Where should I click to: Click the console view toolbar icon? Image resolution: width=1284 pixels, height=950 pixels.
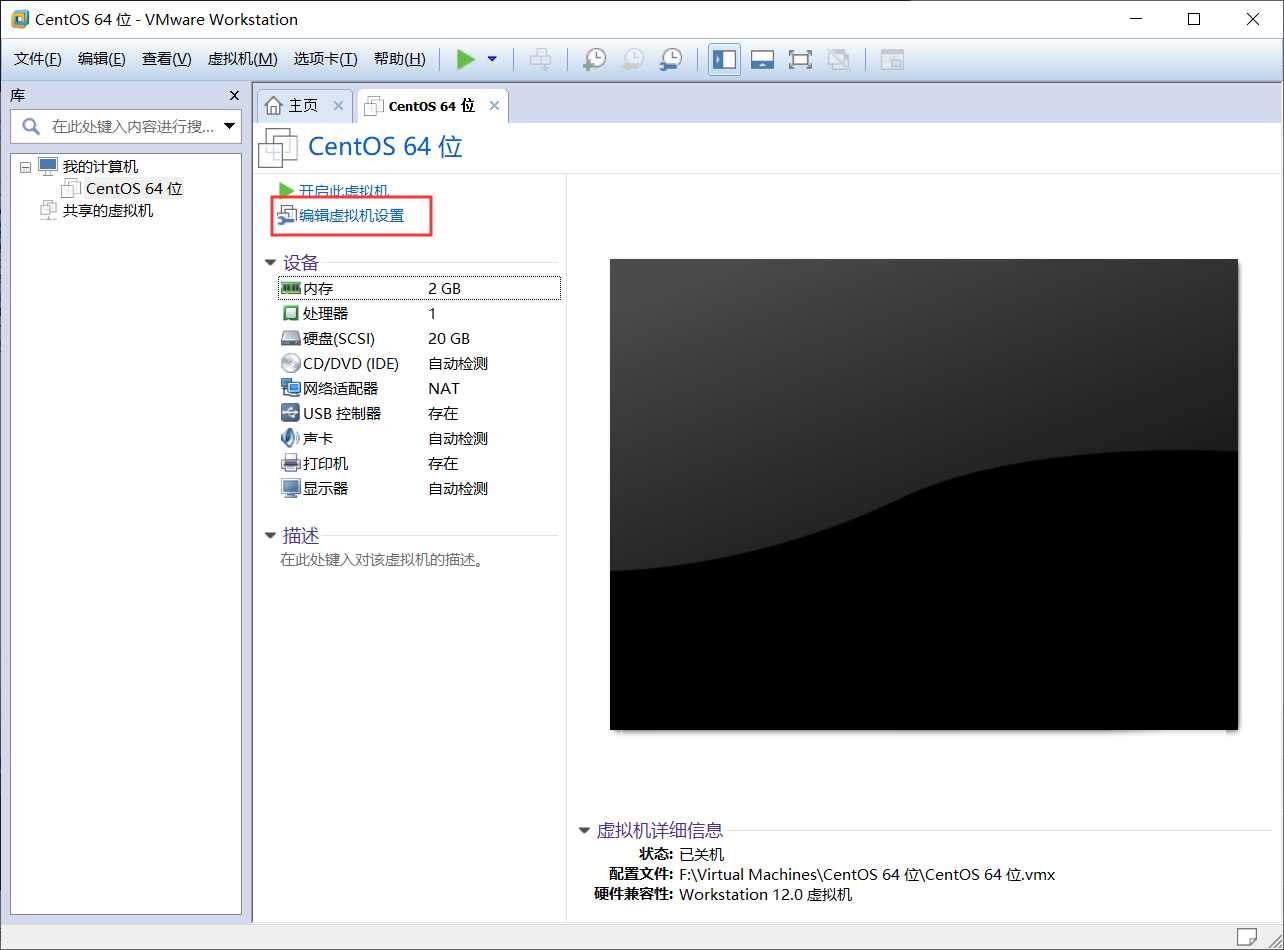click(x=892, y=59)
